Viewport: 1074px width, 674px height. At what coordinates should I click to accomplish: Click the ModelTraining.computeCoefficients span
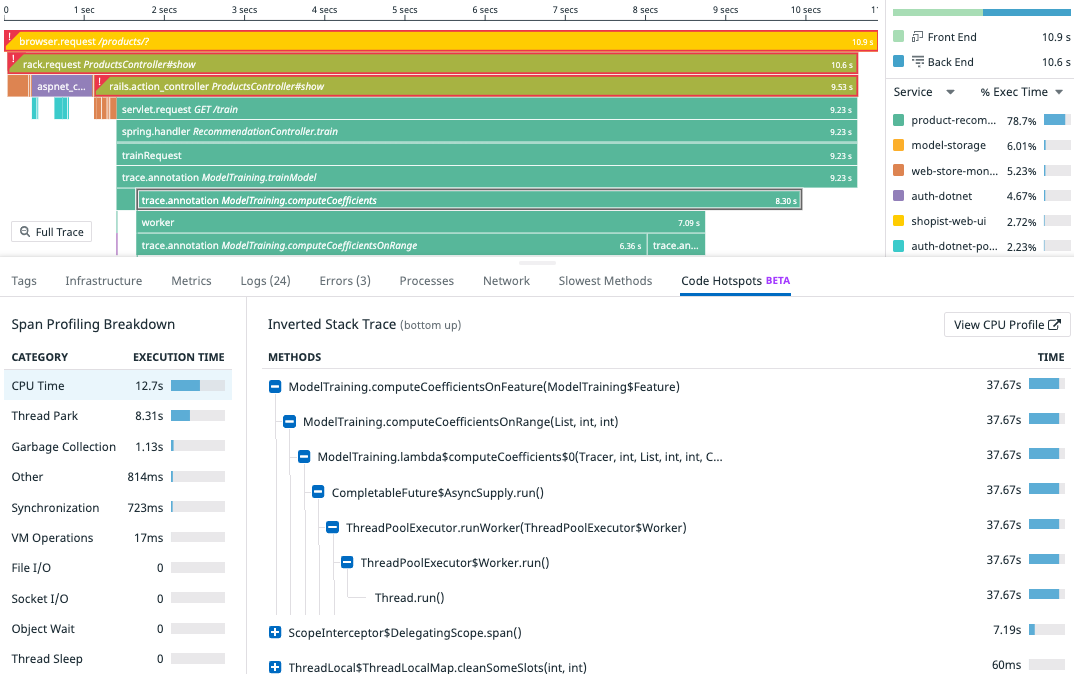[469, 200]
